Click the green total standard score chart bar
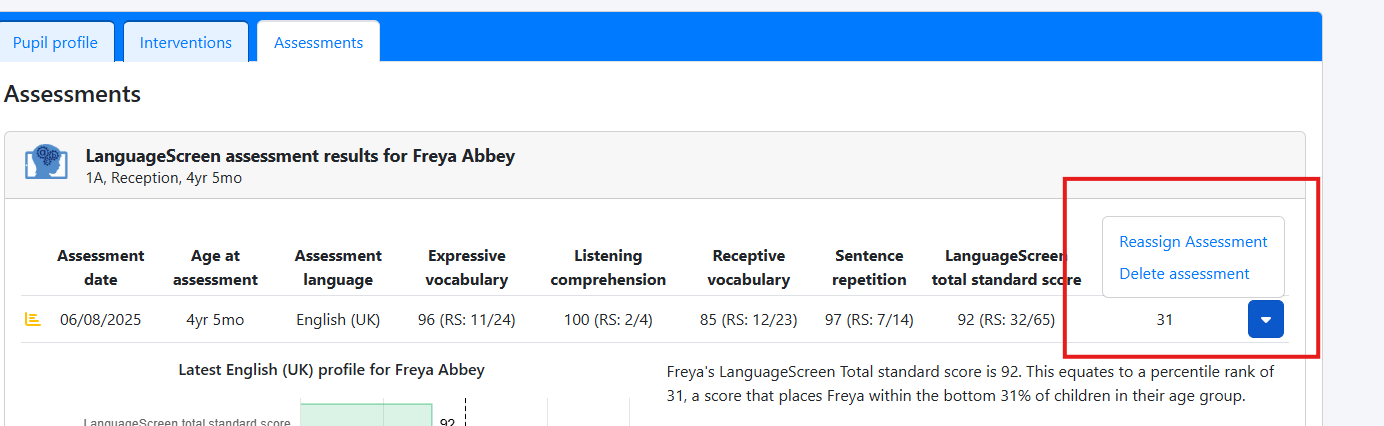 click(x=366, y=415)
